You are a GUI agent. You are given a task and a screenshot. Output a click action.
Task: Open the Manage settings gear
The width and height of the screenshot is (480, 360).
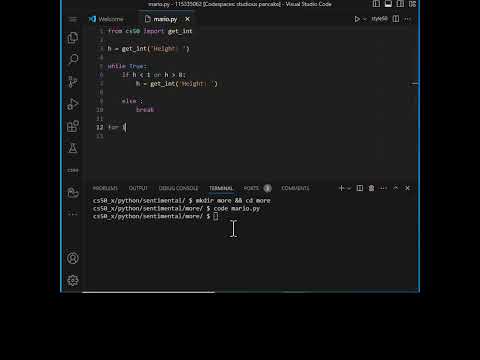tap(73, 280)
